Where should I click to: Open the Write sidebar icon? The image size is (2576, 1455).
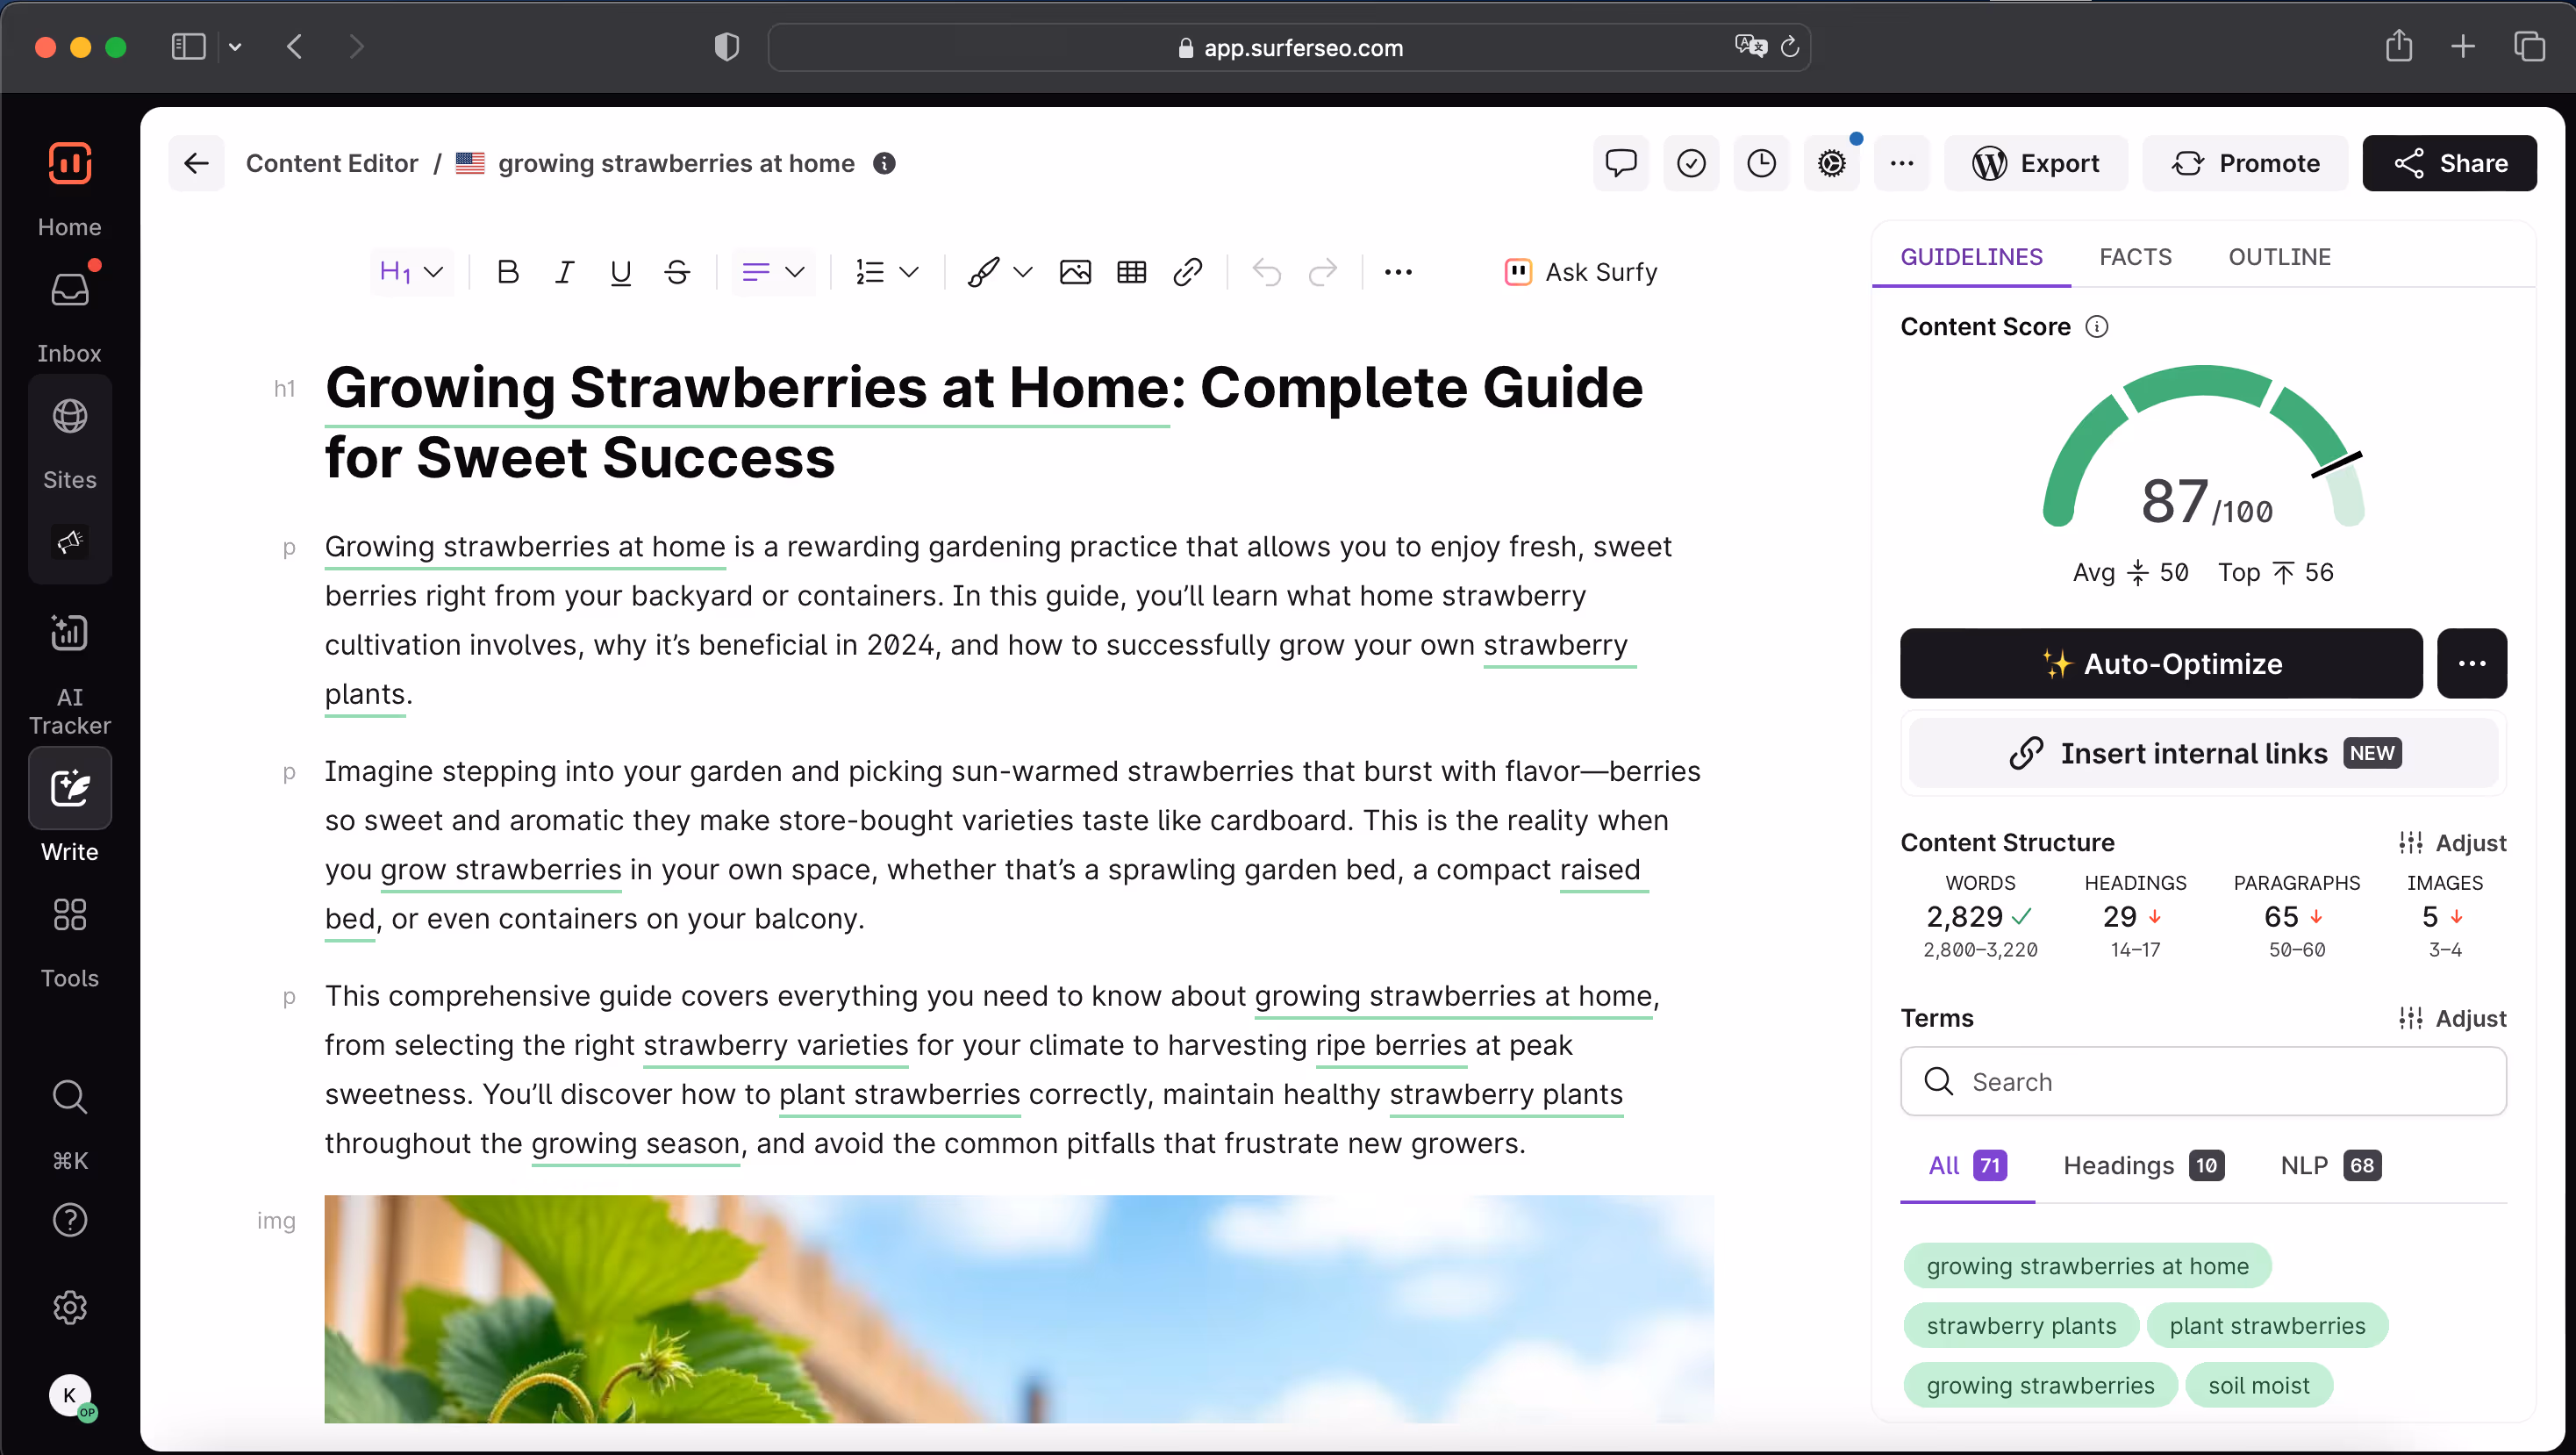(x=70, y=788)
